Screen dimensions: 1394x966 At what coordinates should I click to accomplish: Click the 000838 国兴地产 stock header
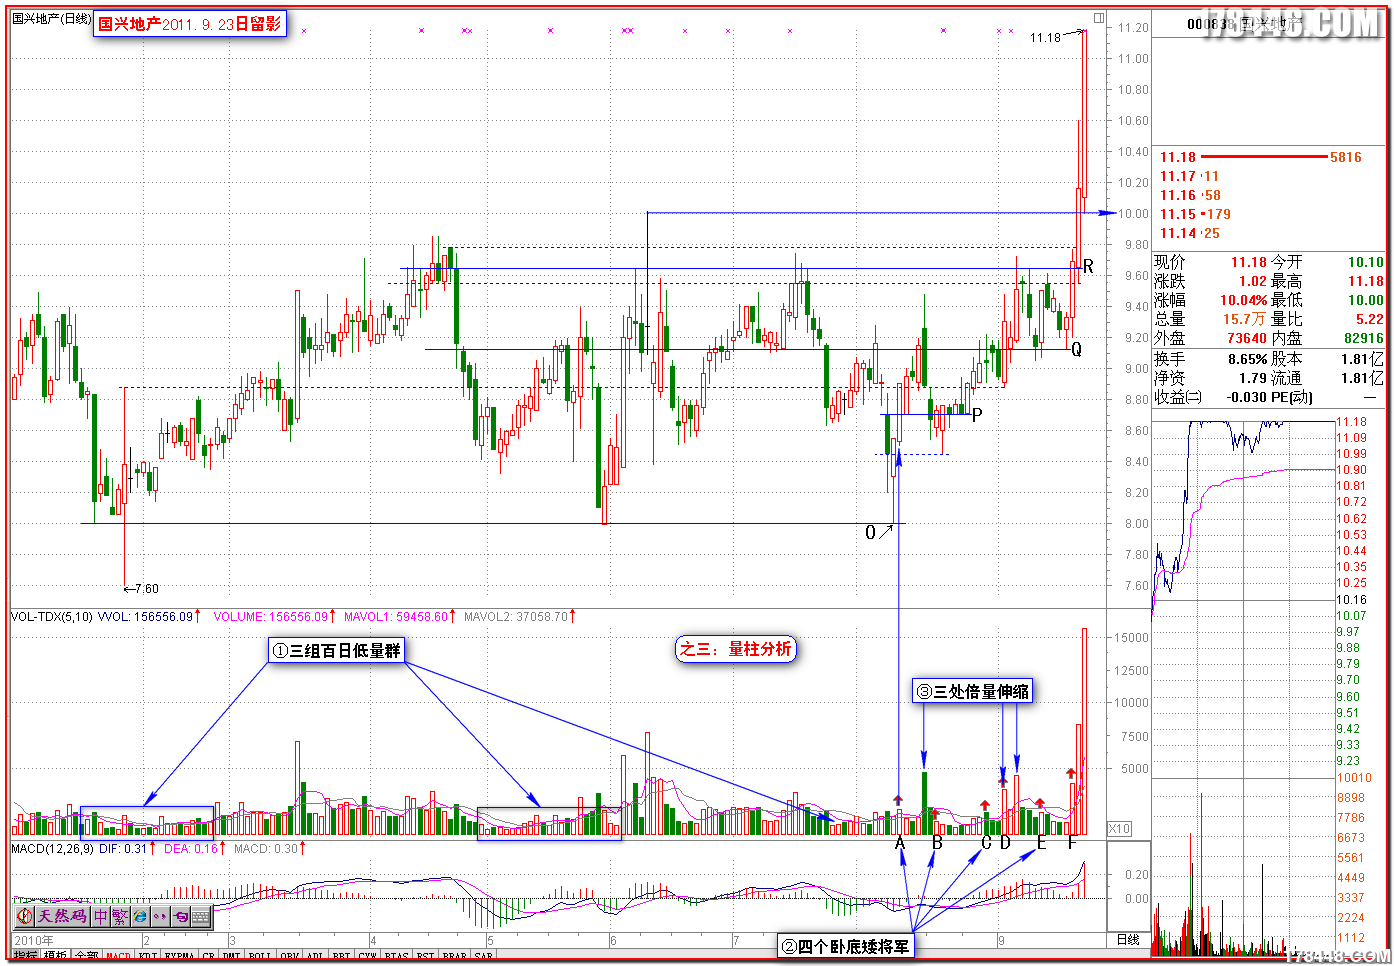1245,23
